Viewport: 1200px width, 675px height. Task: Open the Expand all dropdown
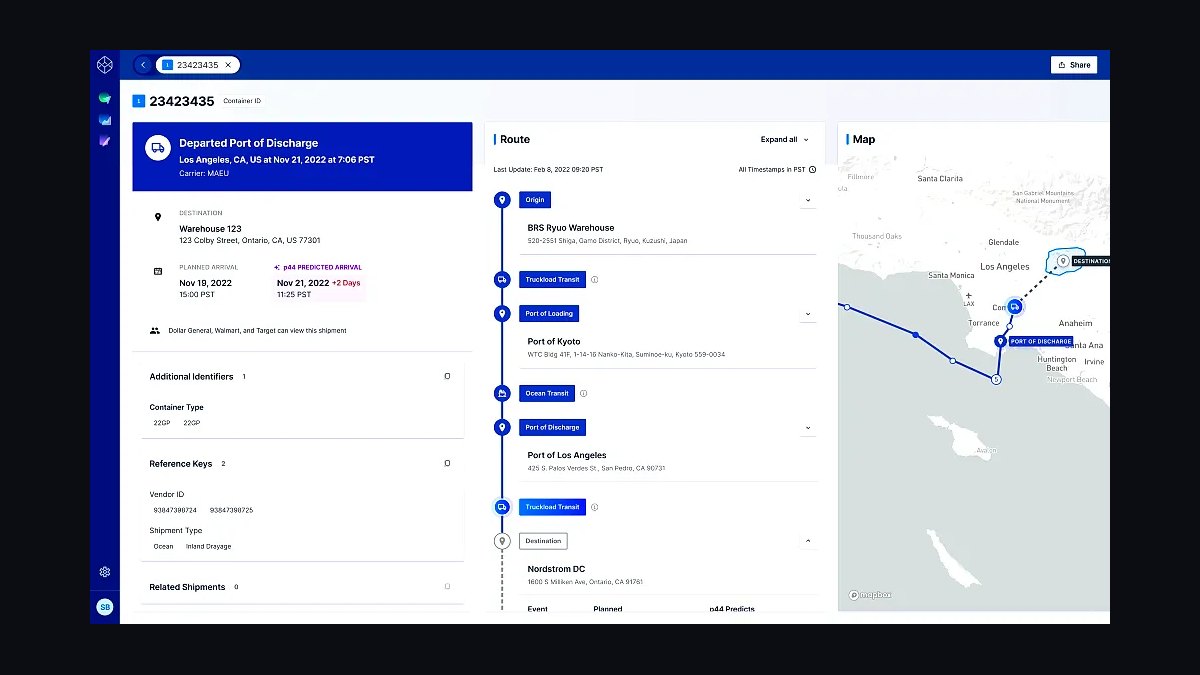click(x=785, y=140)
